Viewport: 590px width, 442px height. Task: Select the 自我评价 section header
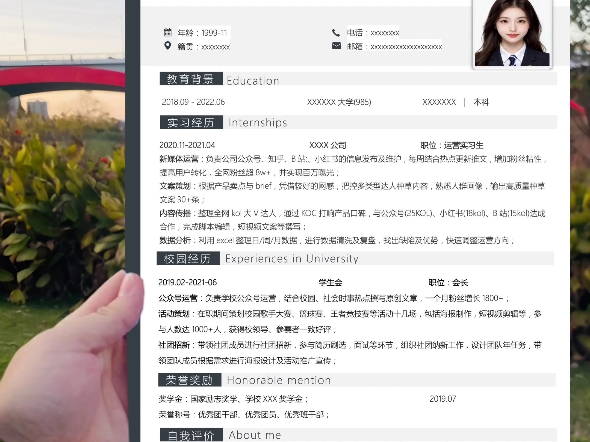(x=191, y=435)
